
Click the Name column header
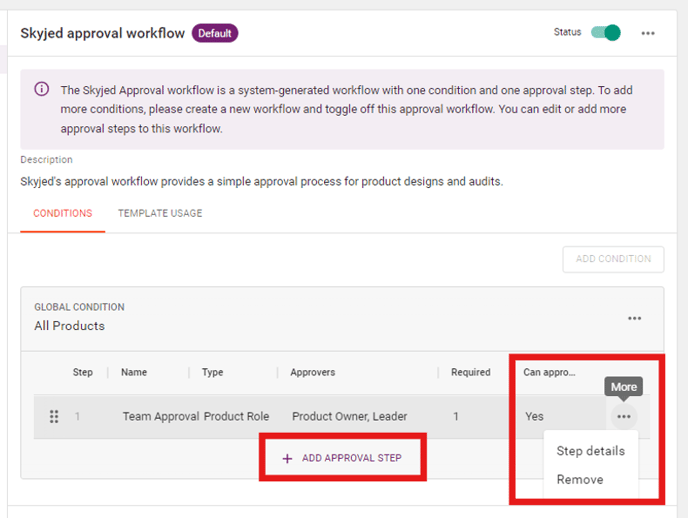click(134, 372)
